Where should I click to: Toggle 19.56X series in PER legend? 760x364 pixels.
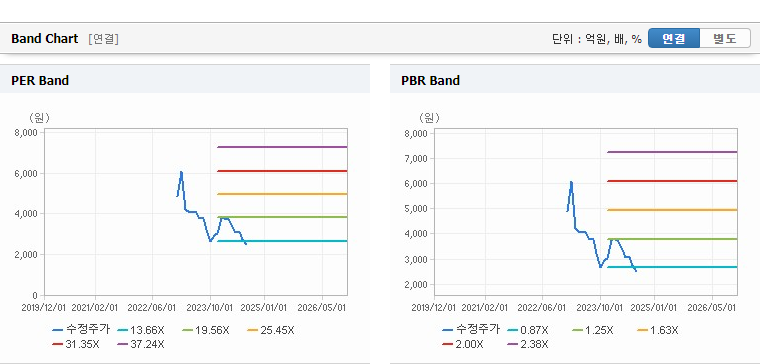tap(206, 330)
